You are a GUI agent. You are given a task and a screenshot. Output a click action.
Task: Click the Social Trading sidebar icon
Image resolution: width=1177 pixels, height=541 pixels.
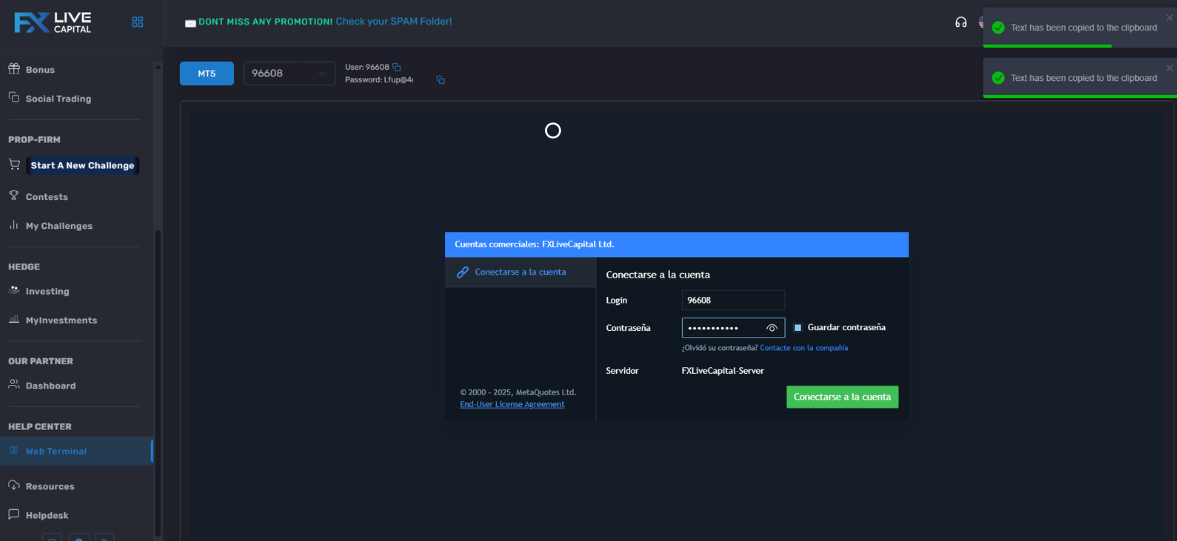point(14,98)
